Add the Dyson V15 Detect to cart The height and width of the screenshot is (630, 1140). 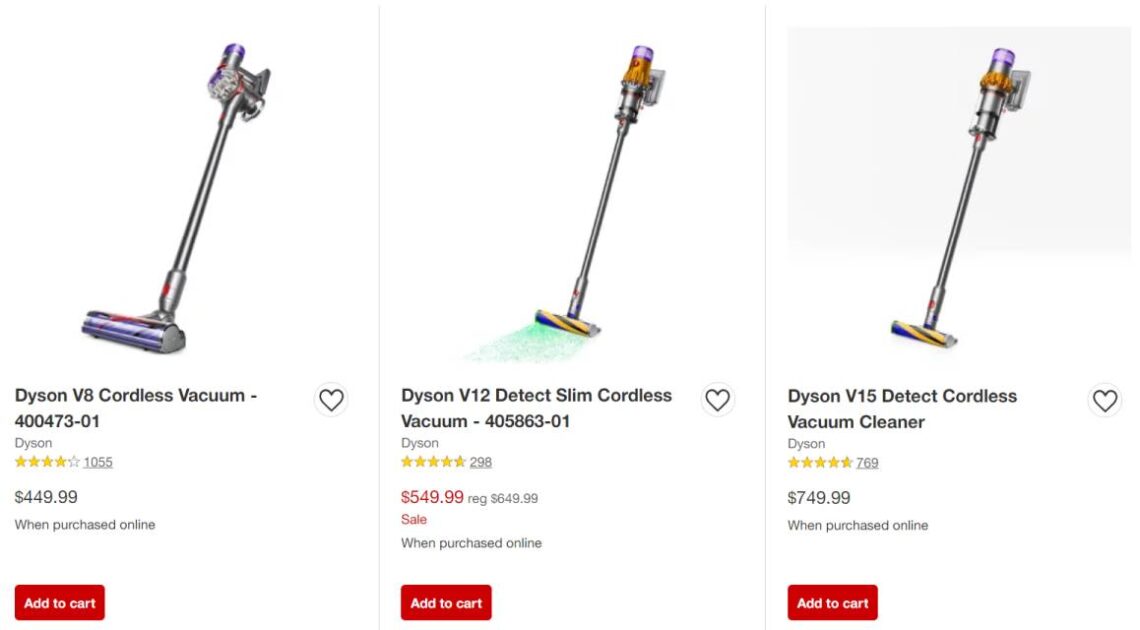[x=833, y=602]
